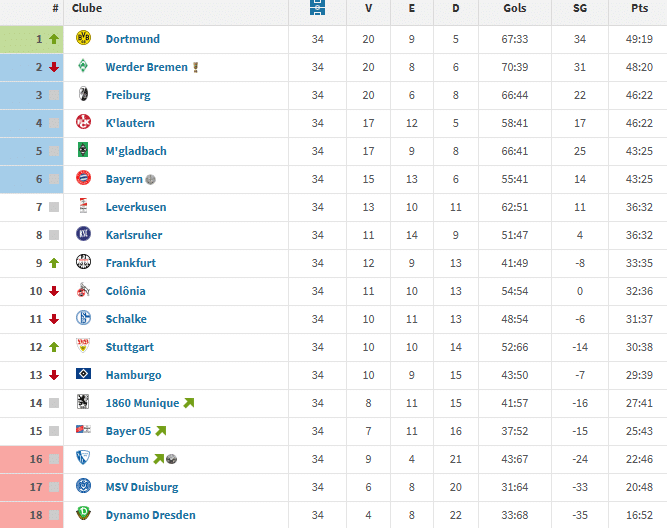Click the Werder Bremen crest icon
667x528 pixels.
(84, 67)
